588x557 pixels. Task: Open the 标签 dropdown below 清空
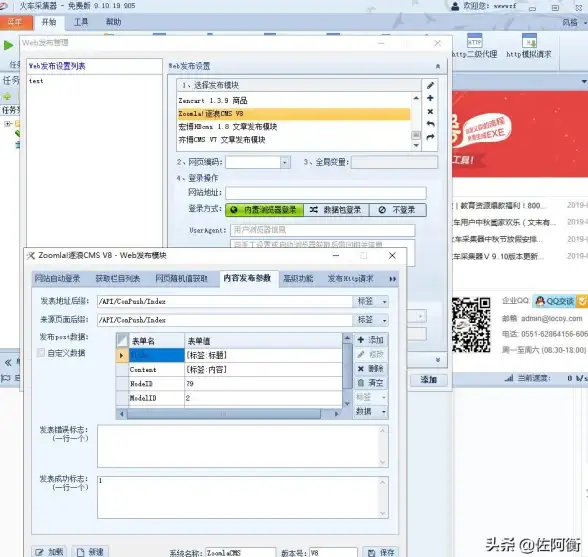click(370, 397)
